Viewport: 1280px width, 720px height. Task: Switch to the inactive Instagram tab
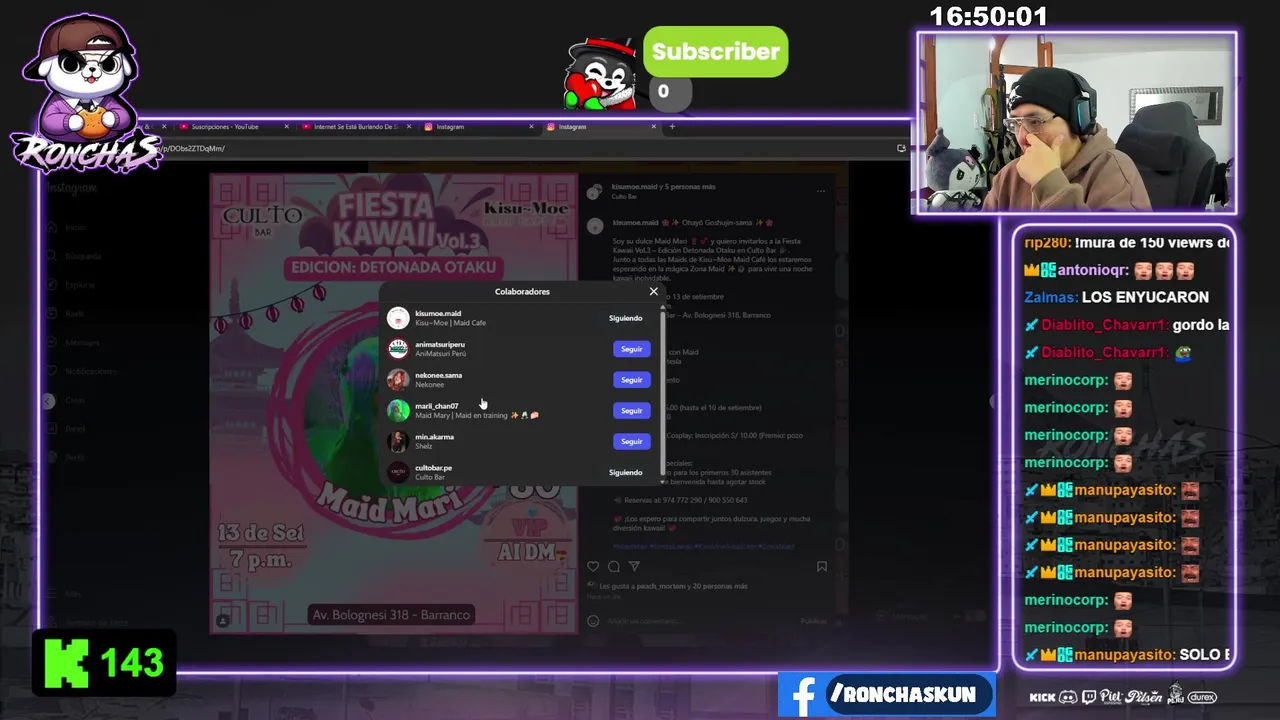pos(480,127)
